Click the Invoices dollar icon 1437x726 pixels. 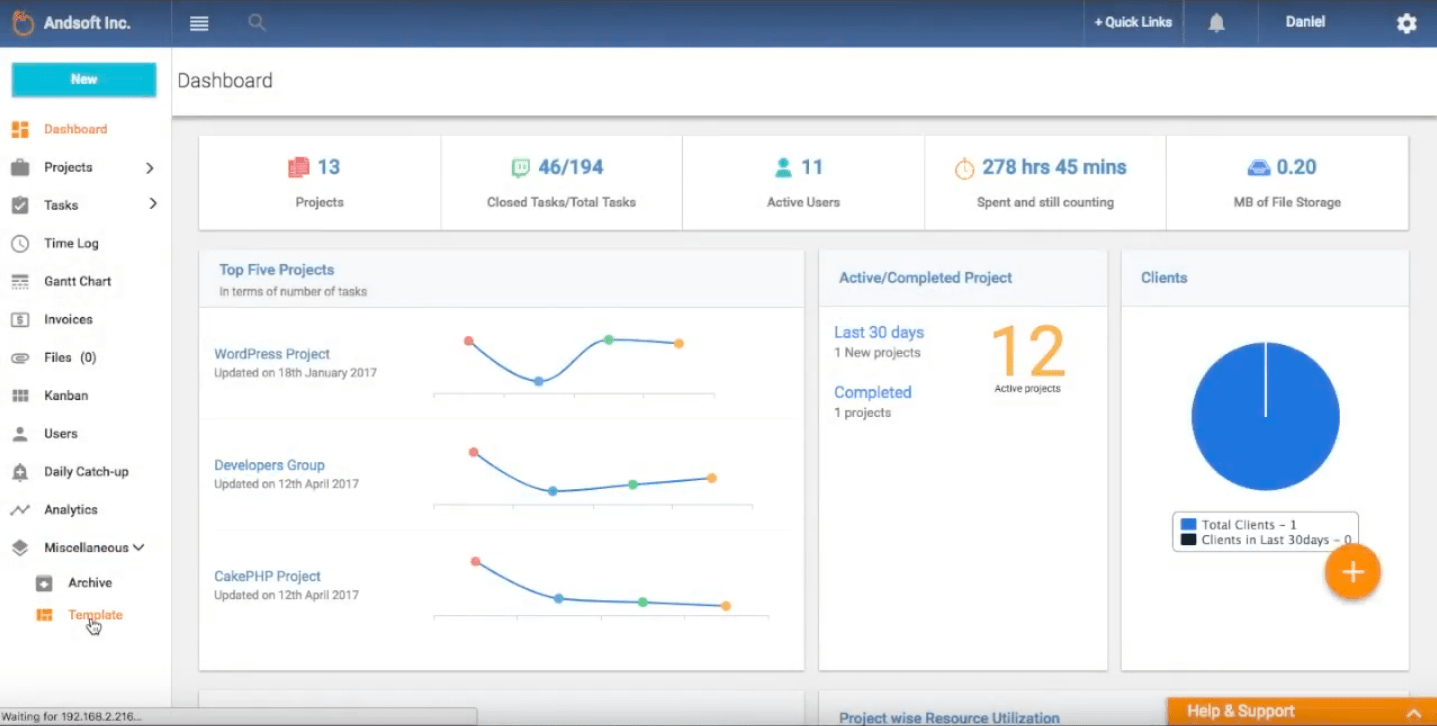coord(20,319)
